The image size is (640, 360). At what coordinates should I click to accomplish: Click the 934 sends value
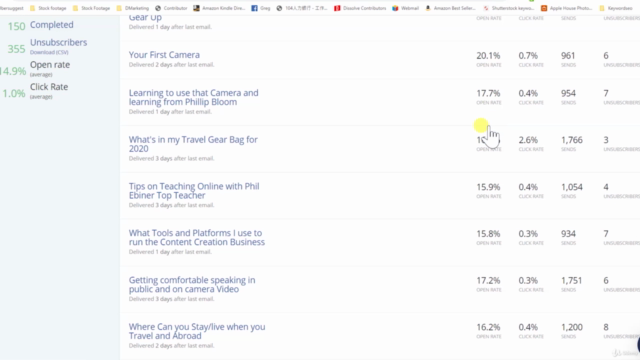(568, 233)
